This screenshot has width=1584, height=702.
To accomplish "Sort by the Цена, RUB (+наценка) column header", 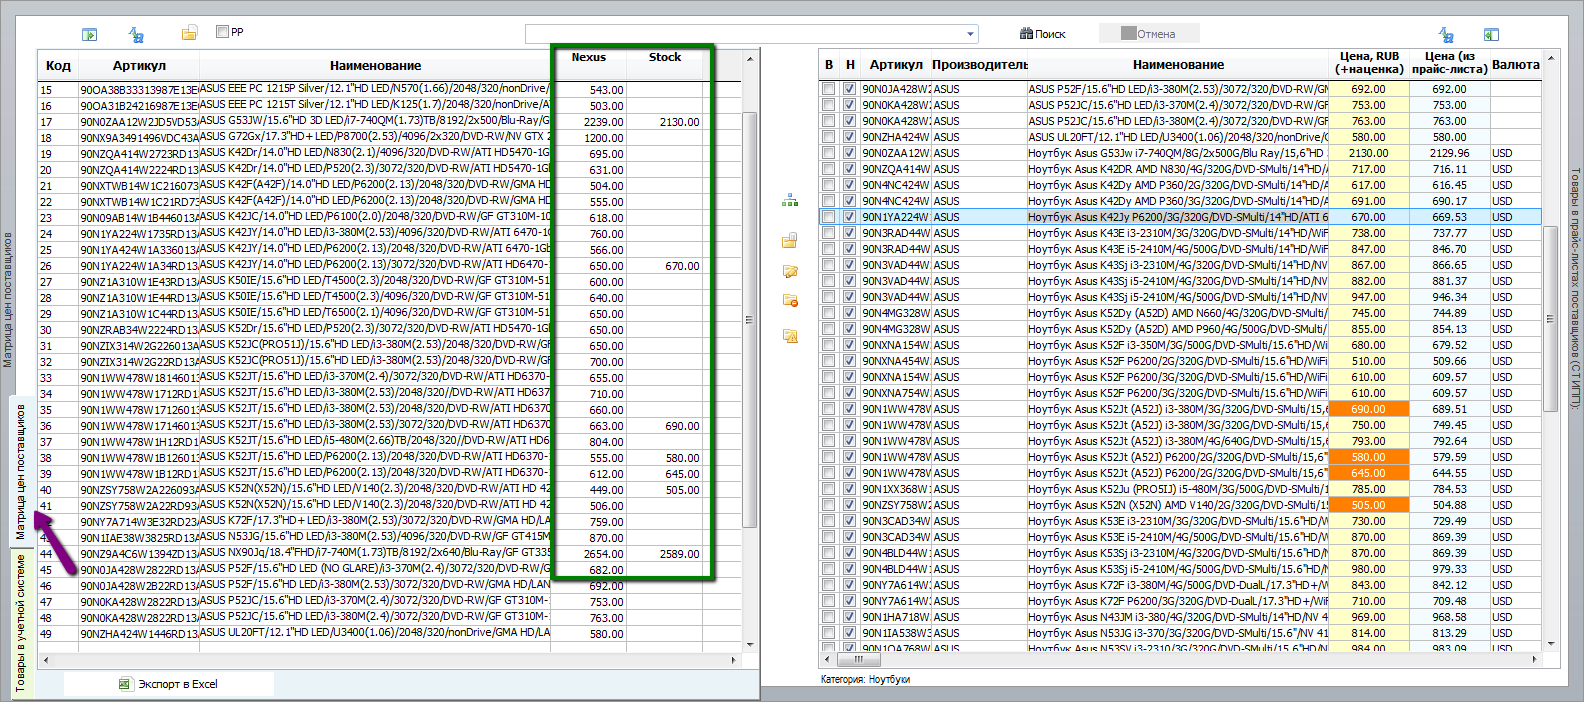I will click(1370, 63).
